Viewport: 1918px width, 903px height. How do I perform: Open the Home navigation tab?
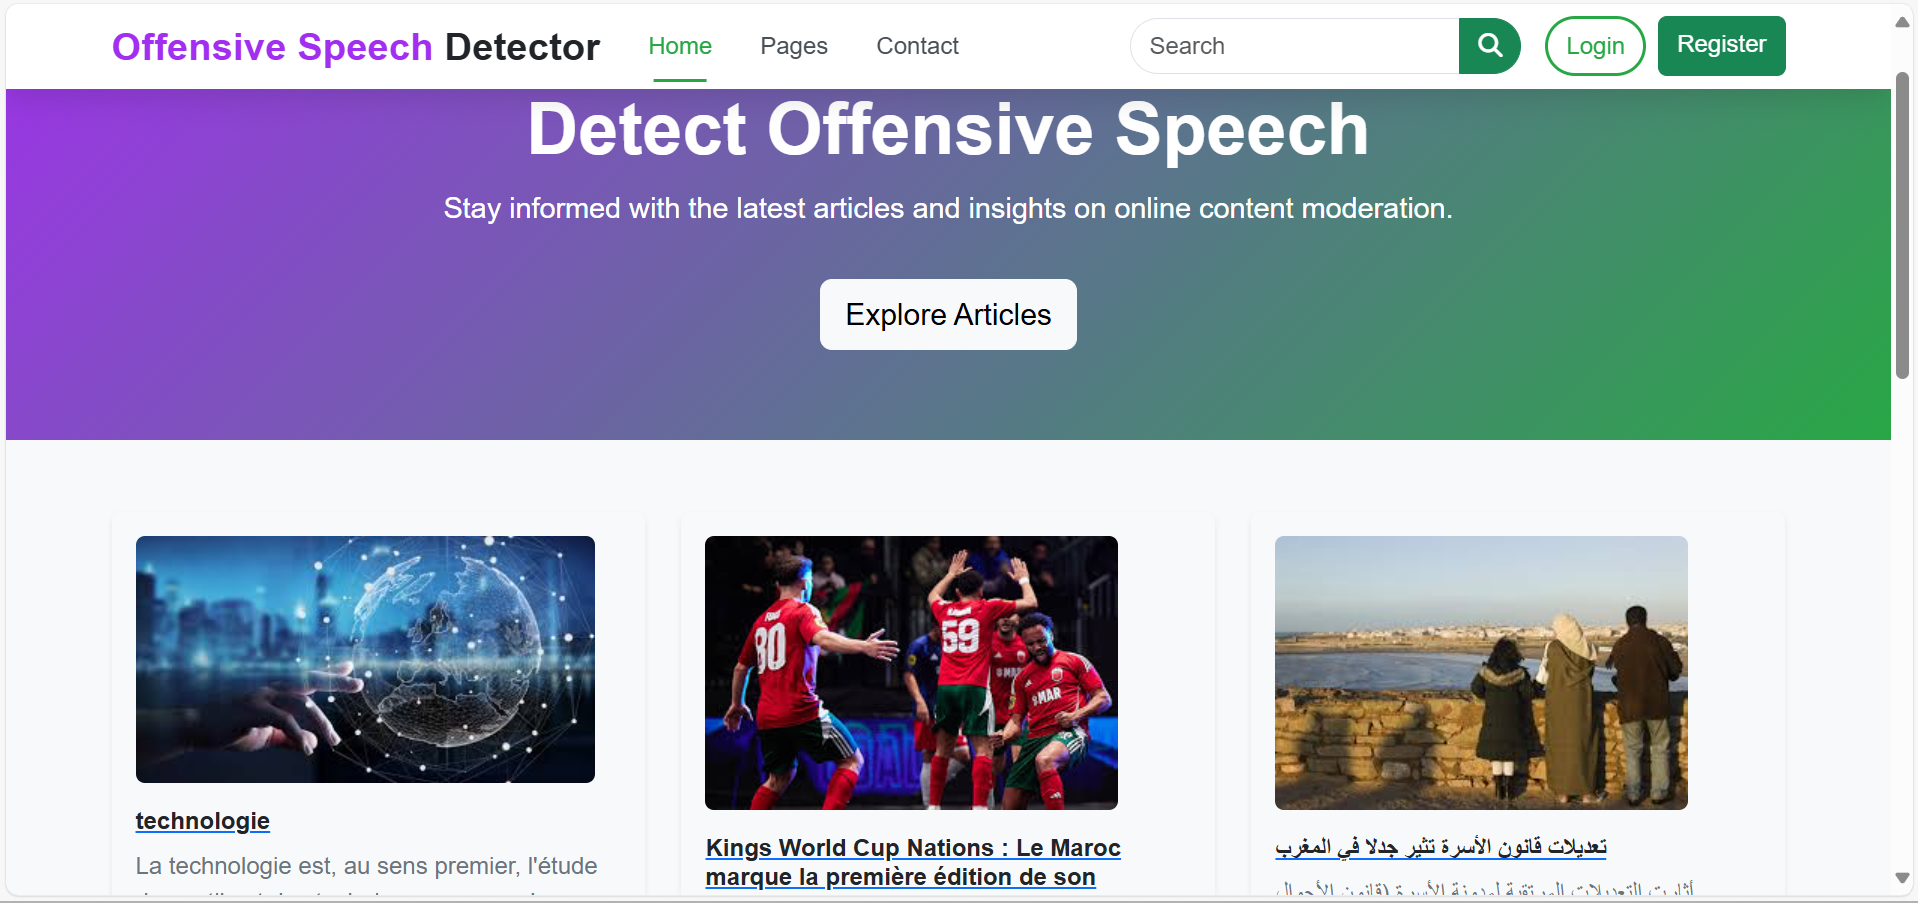click(x=679, y=46)
